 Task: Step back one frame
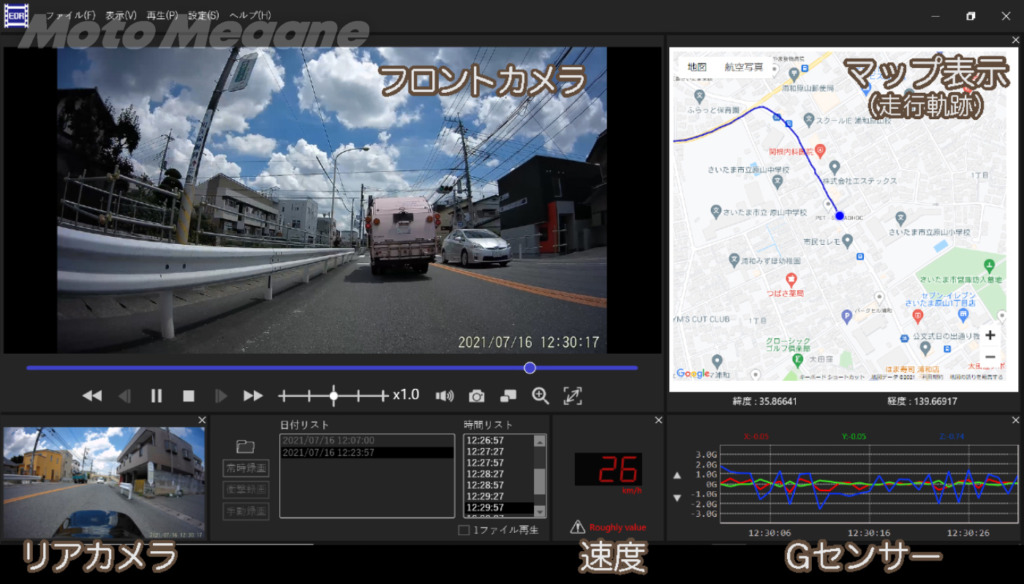tap(124, 396)
